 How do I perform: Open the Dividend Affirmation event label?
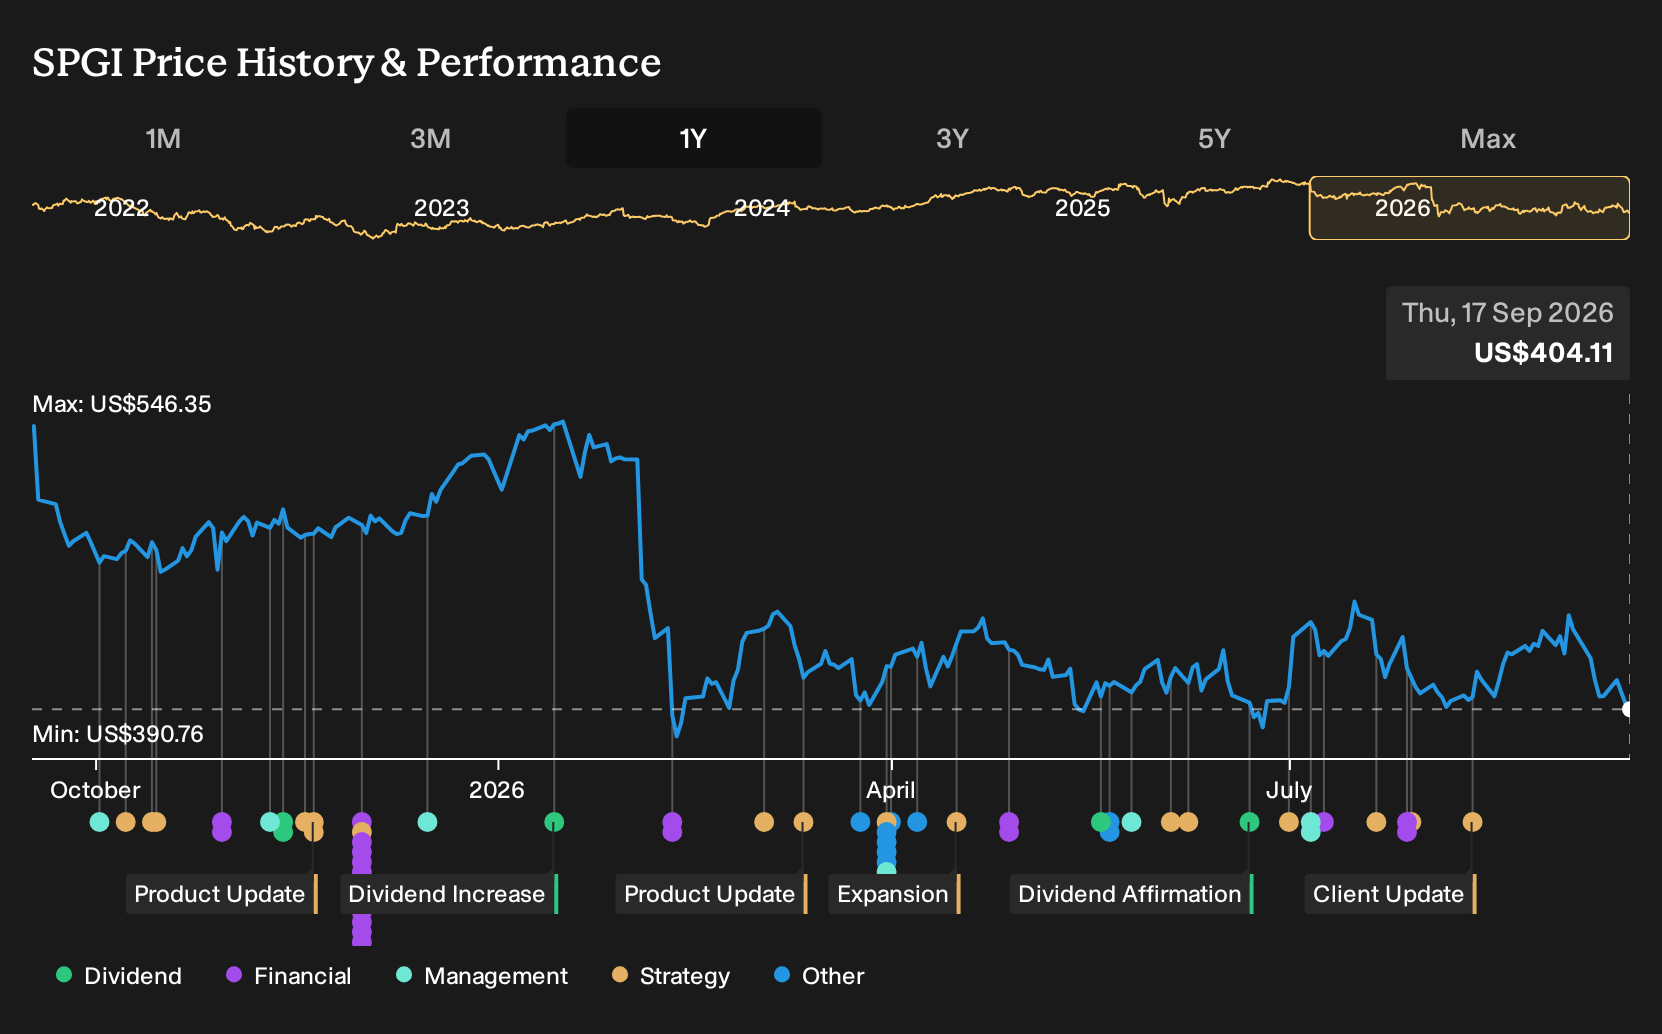tap(1131, 894)
